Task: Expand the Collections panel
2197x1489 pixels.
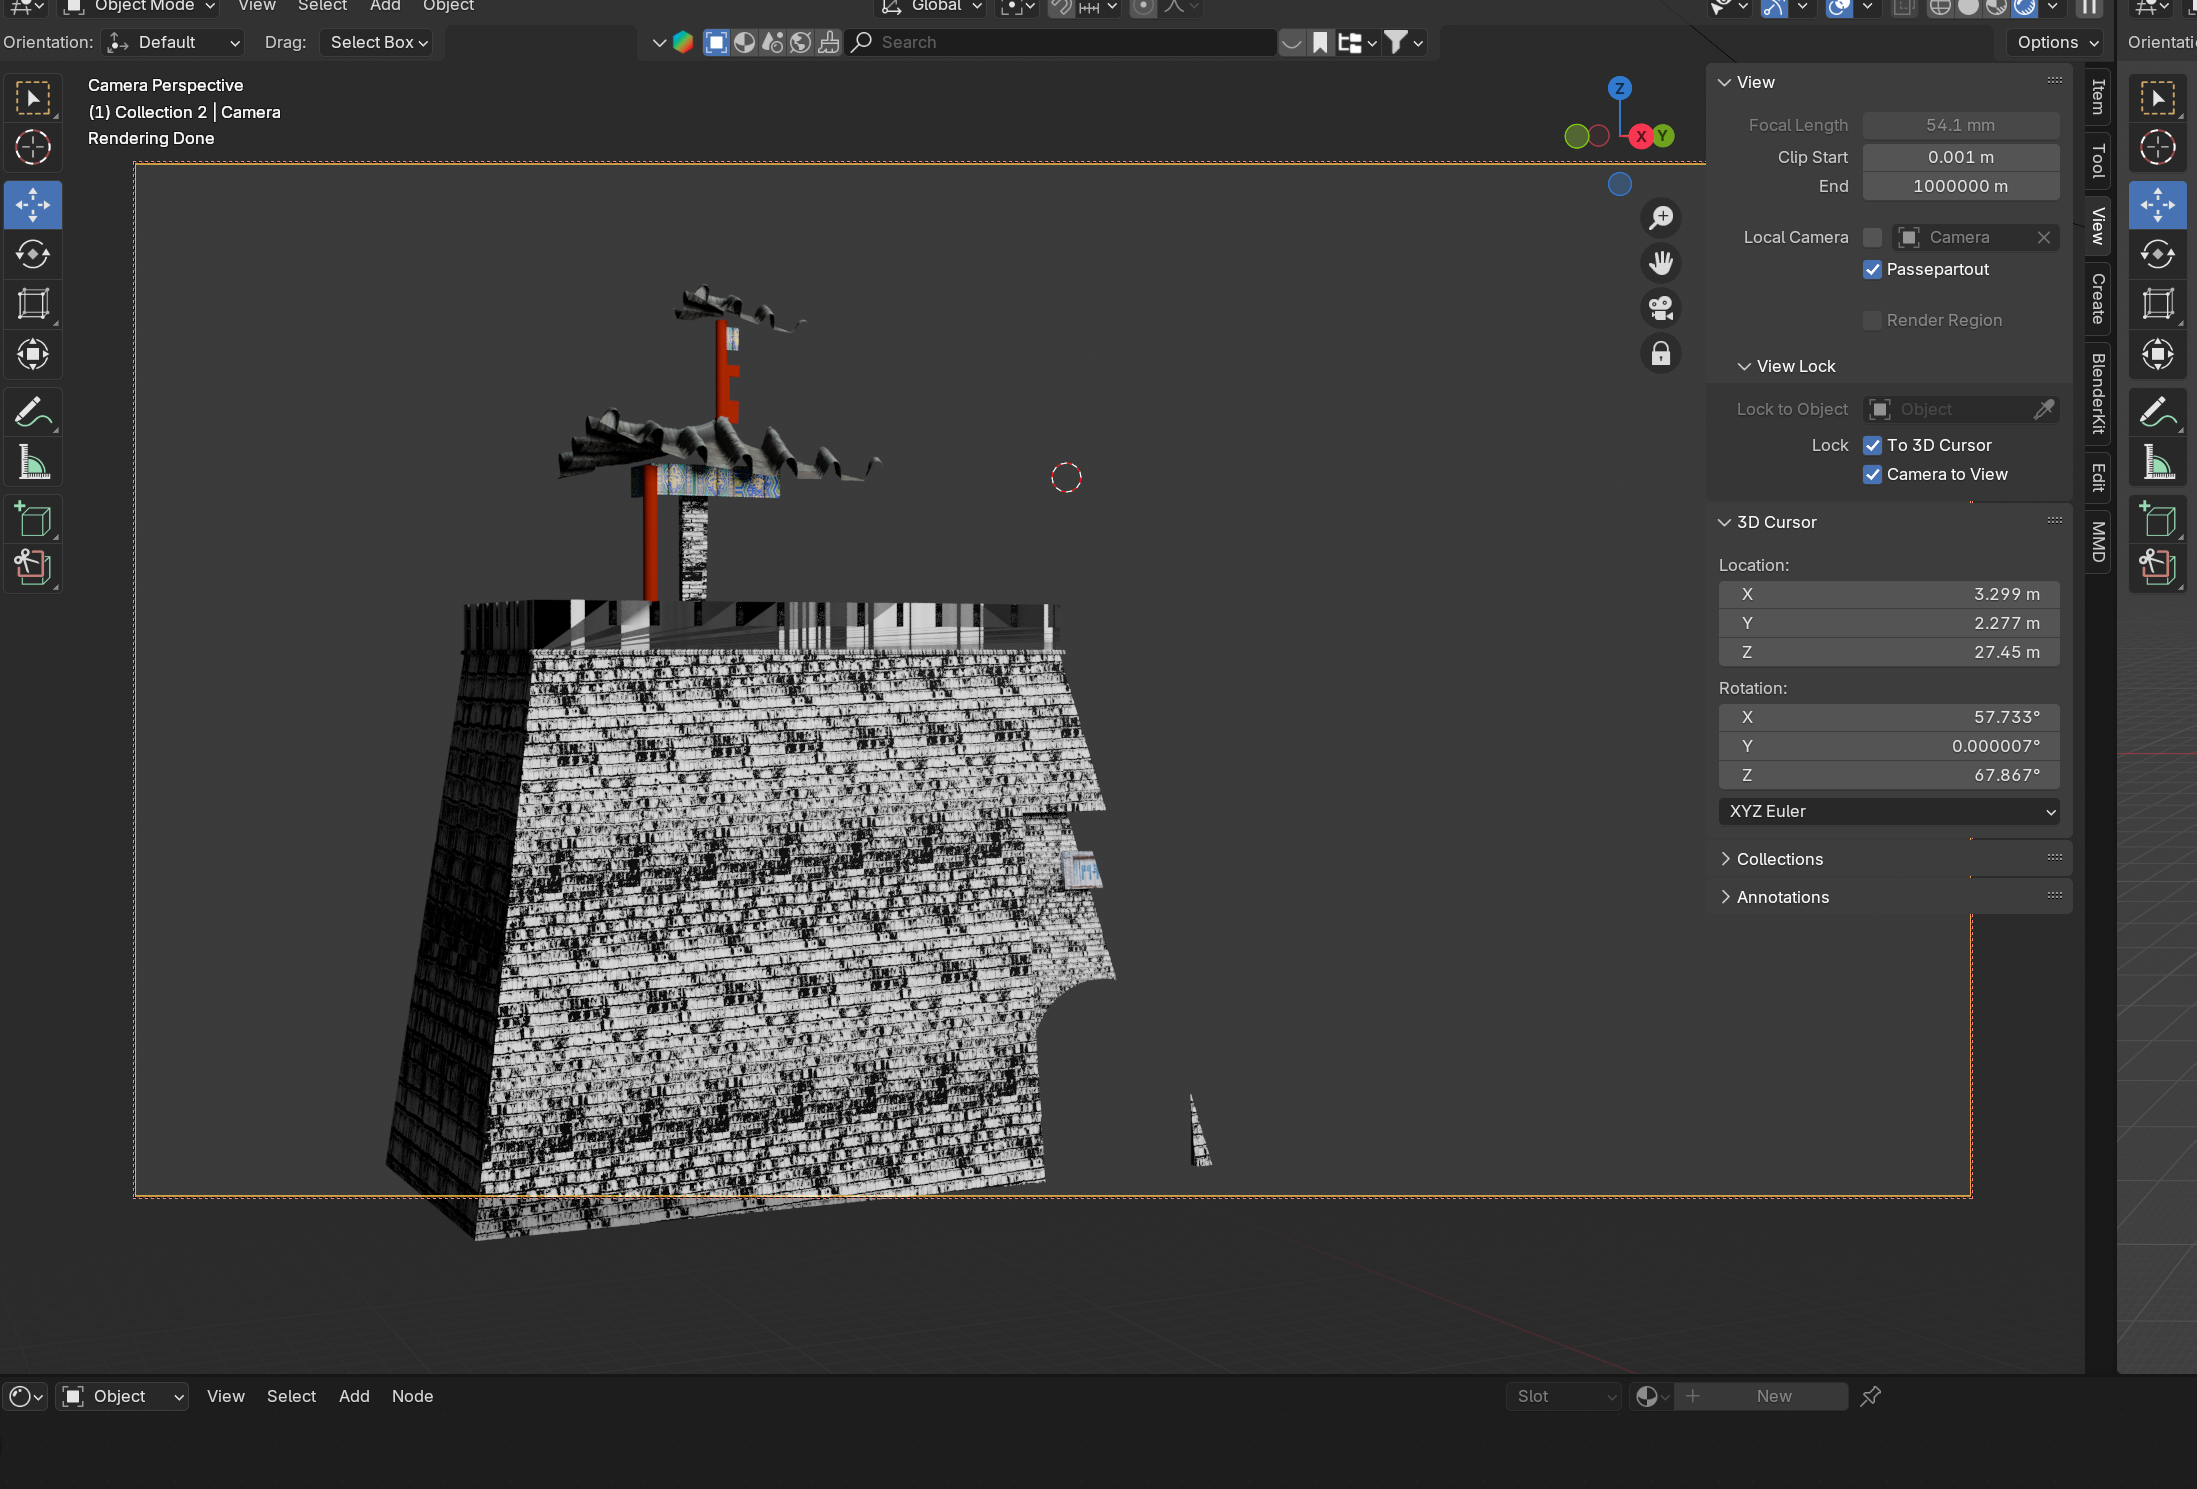Action: pos(1779,858)
